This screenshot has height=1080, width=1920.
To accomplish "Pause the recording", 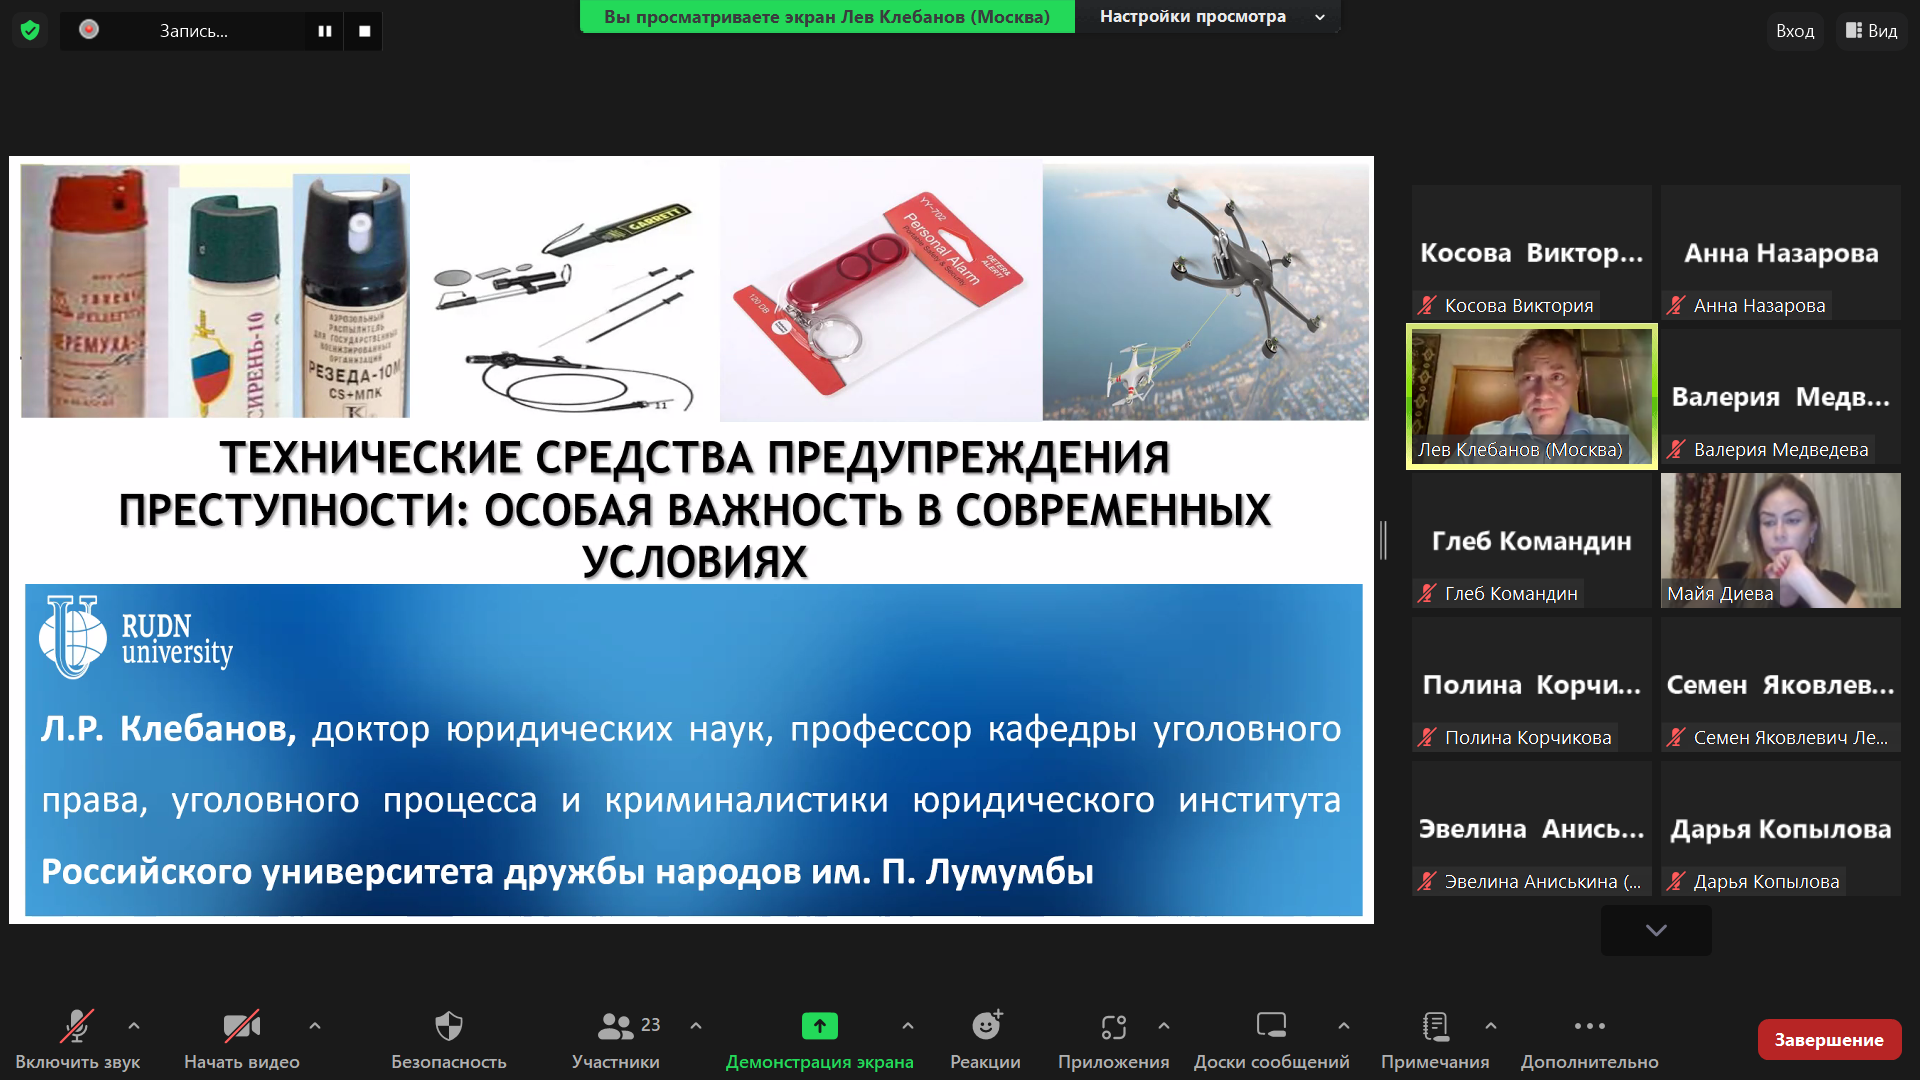I will pos(325,31).
